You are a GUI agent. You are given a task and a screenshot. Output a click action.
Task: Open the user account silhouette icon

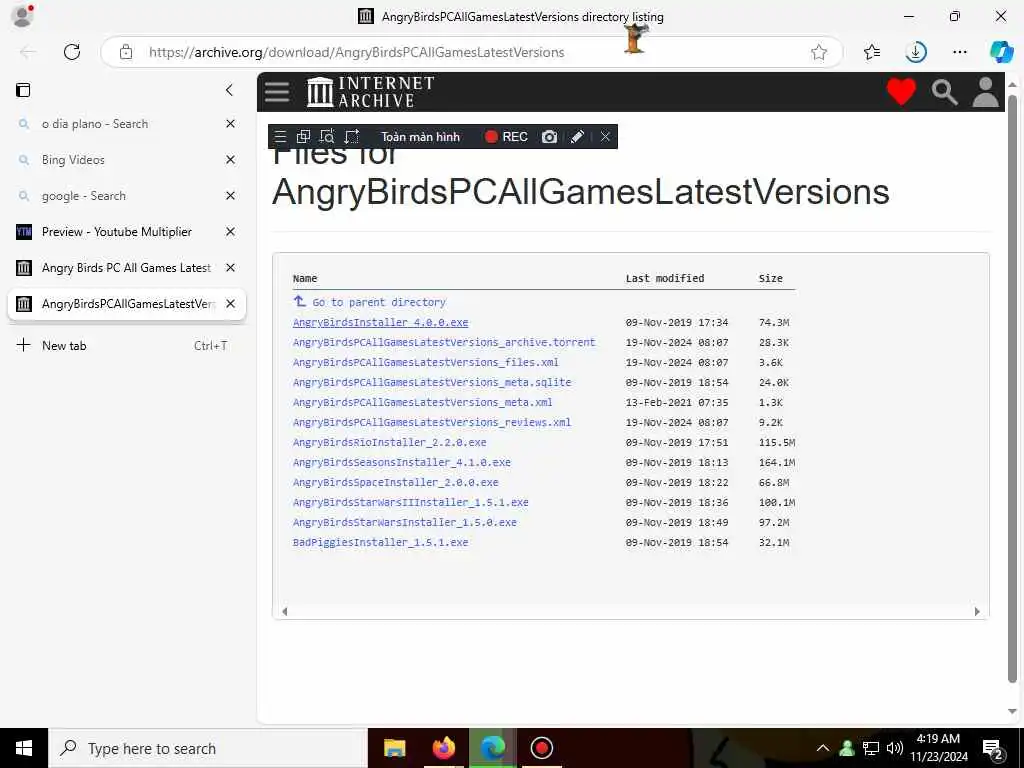985,92
